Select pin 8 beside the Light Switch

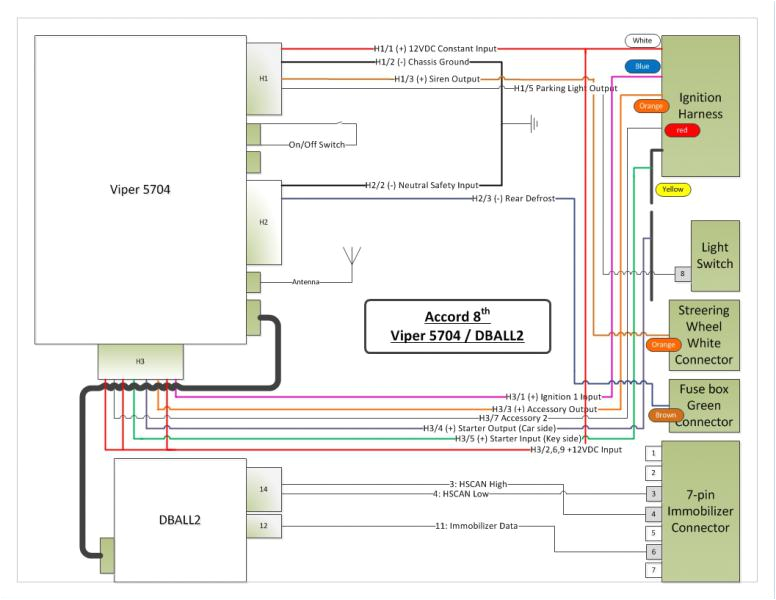(682, 272)
